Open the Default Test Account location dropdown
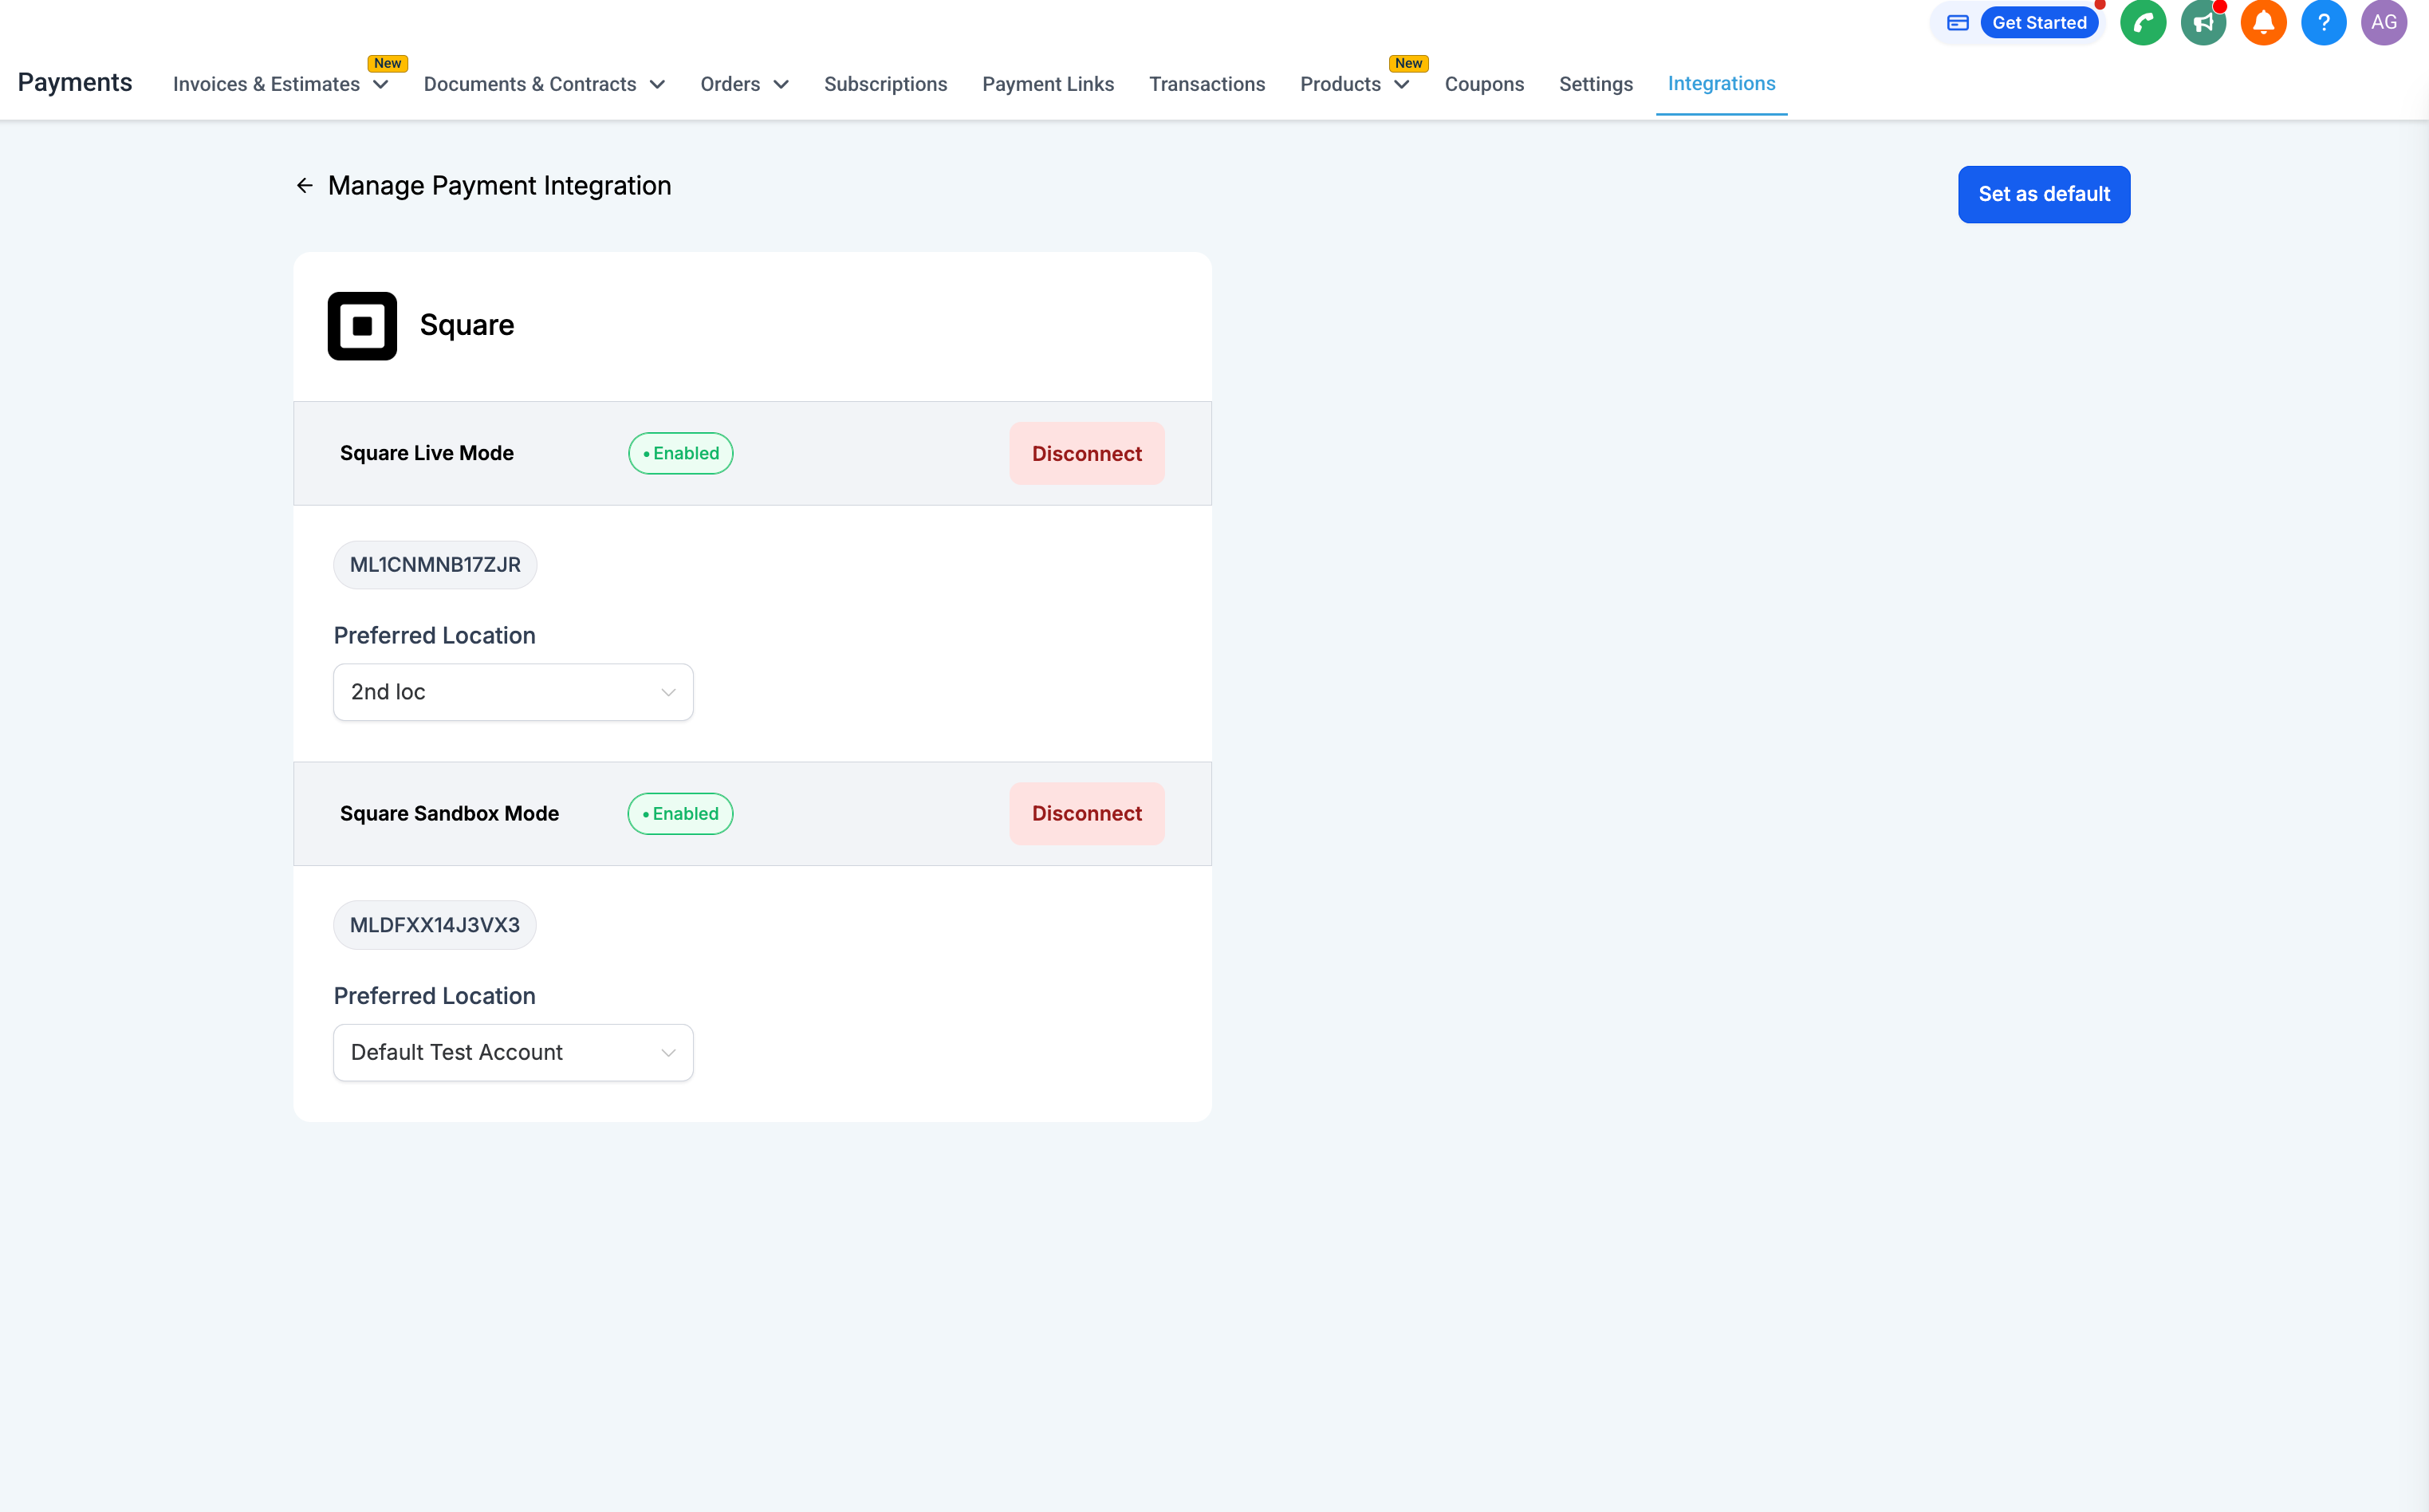2429x1512 pixels. [x=513, y=1052]
